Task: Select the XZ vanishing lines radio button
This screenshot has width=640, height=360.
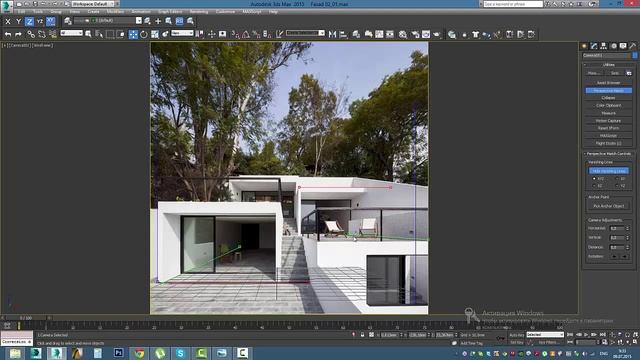Action: pyautogui.click(x=594, y=185)
